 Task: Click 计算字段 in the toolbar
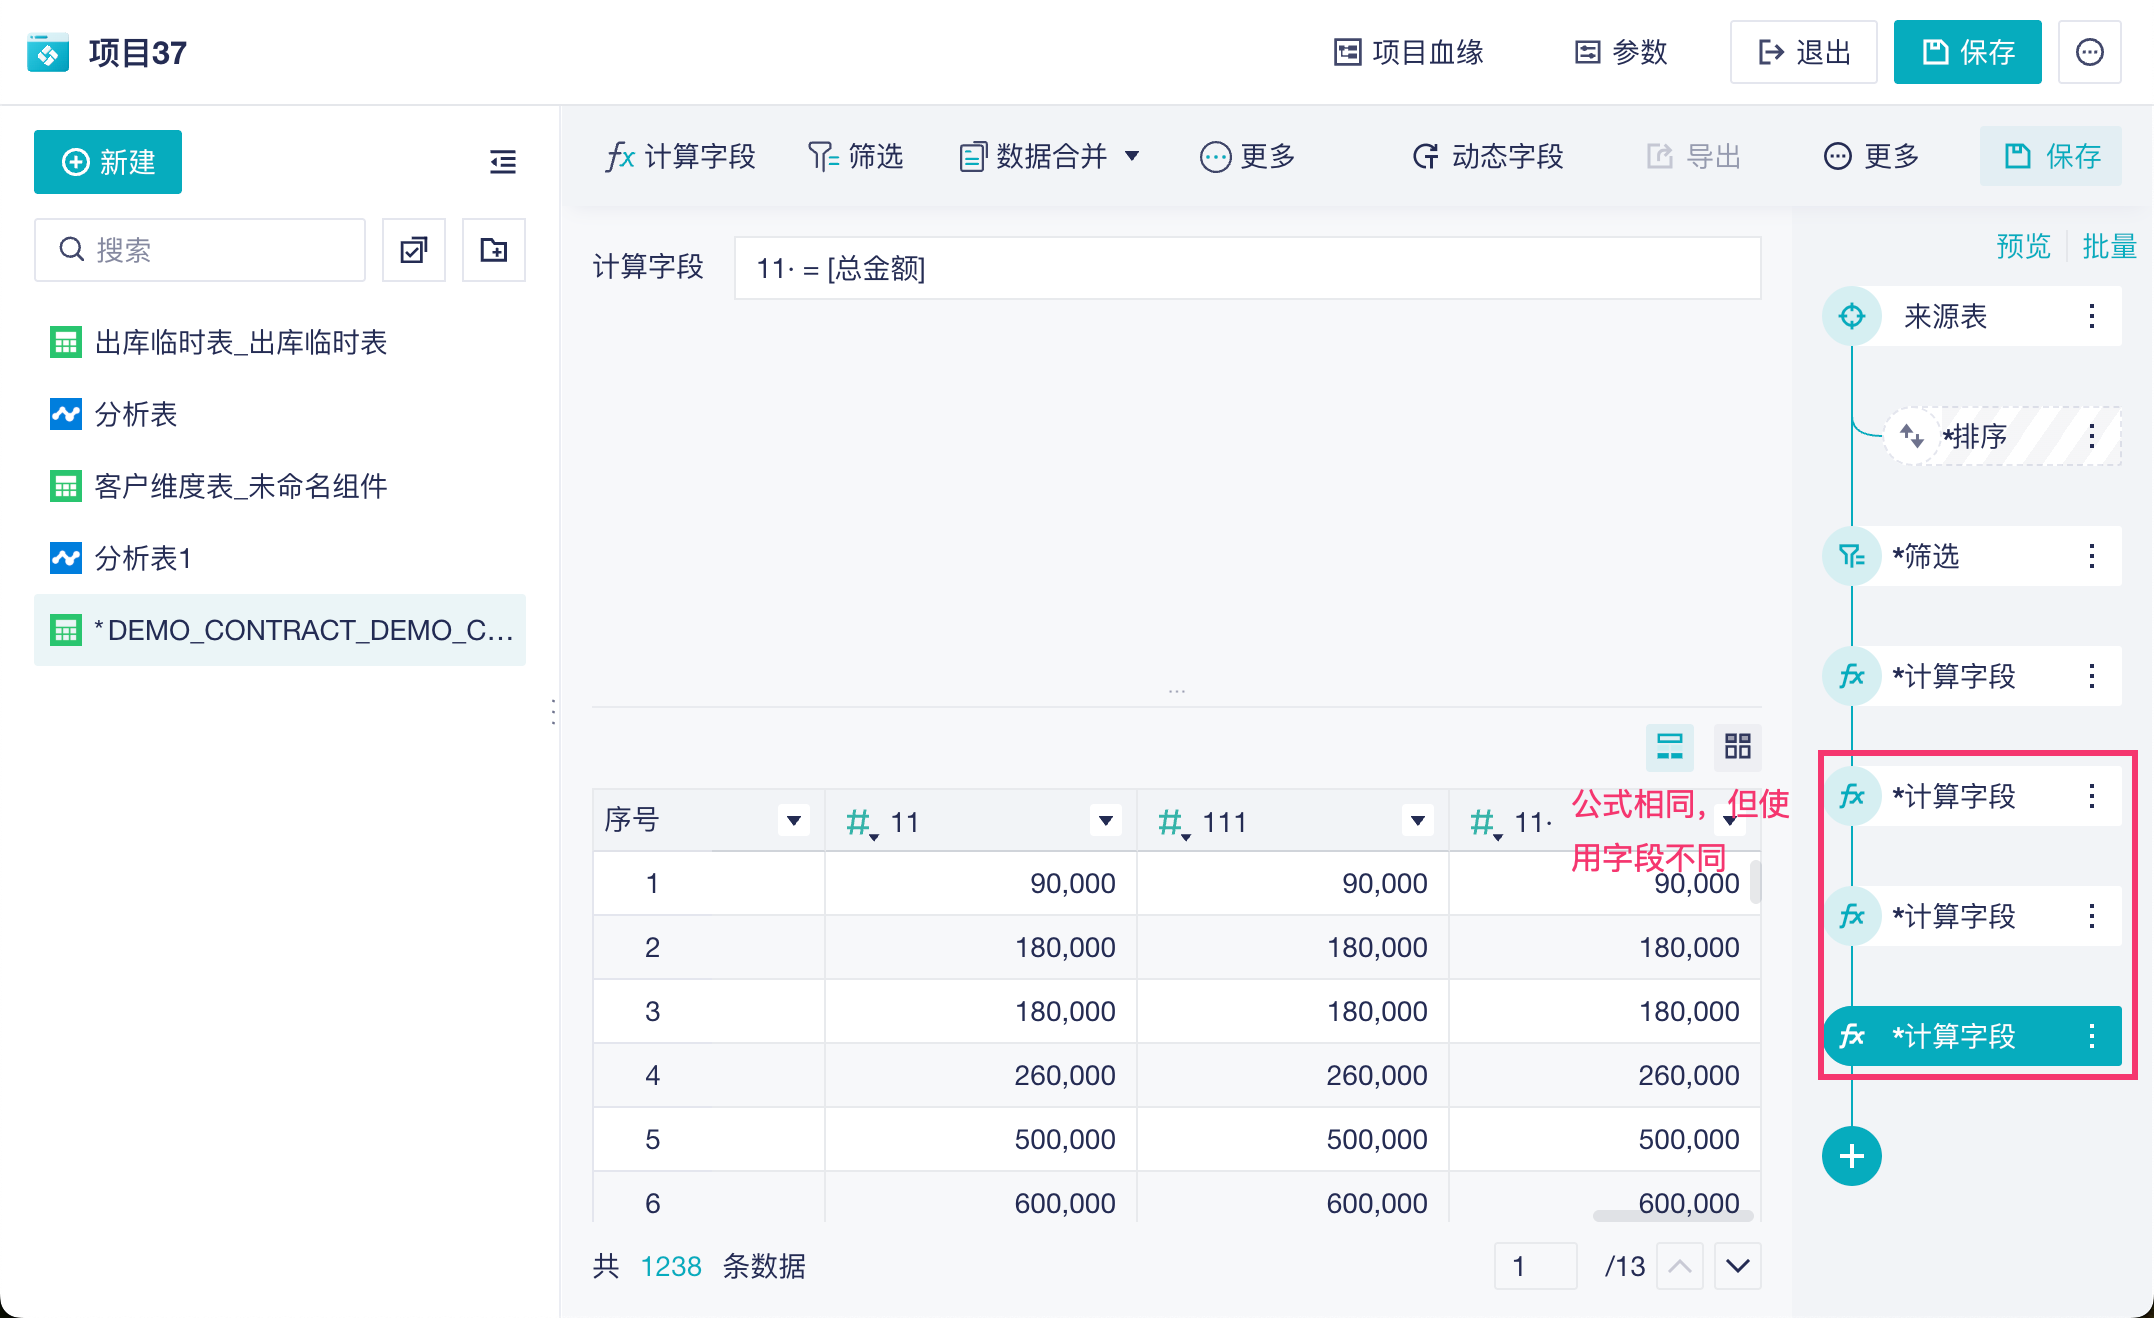680,156
